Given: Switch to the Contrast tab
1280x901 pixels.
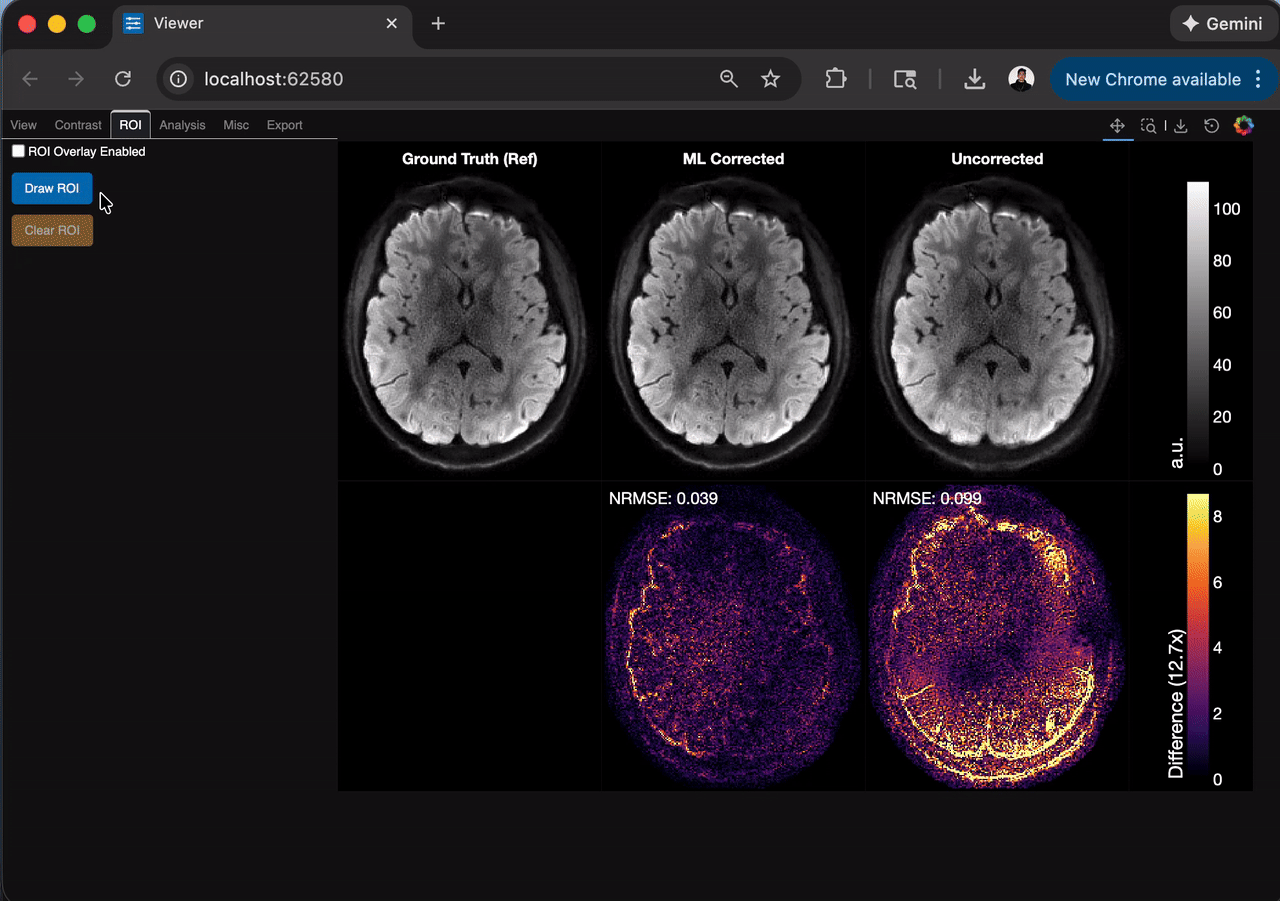Looking at the screenshot, I should click(x=78, y=125).
